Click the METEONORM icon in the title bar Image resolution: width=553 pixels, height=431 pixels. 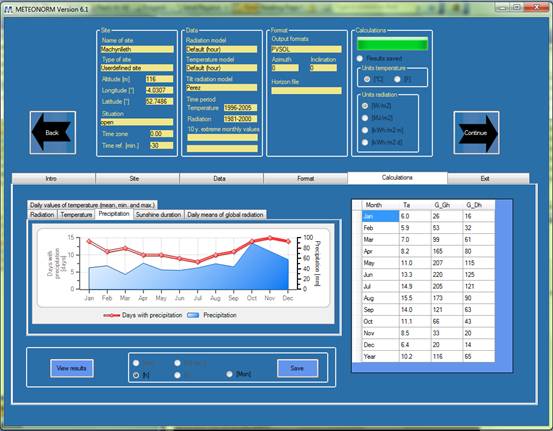pos(8,9)
